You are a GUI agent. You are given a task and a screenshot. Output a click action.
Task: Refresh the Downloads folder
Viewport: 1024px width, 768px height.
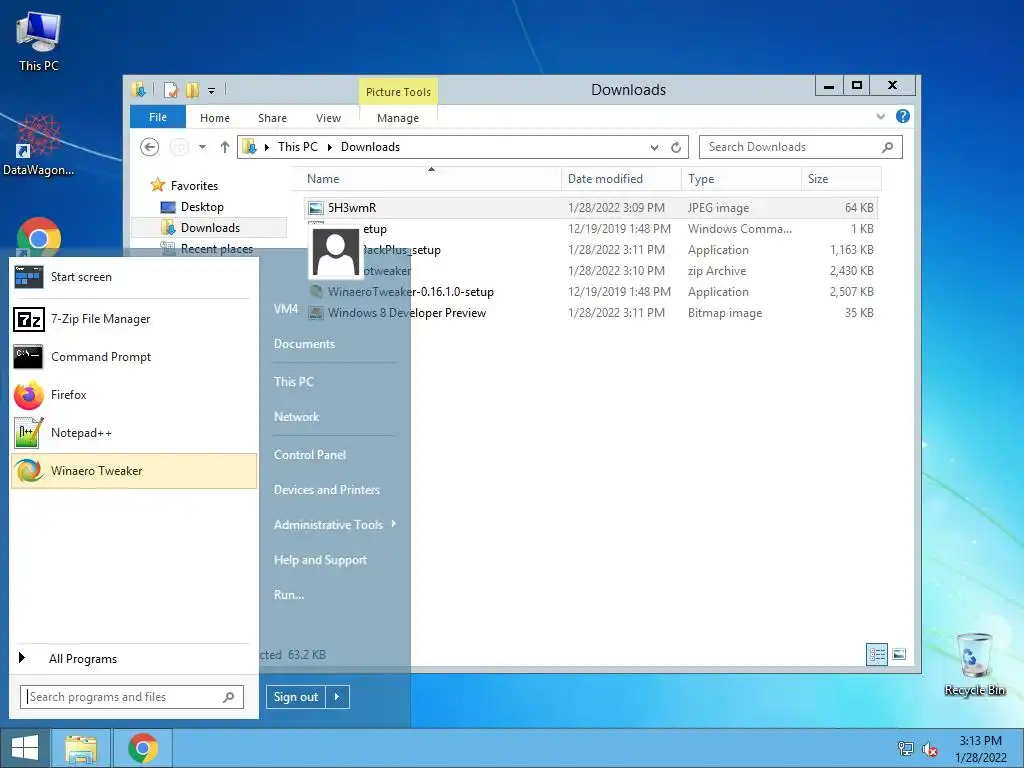pyautogui.click(x=676, y=148)
